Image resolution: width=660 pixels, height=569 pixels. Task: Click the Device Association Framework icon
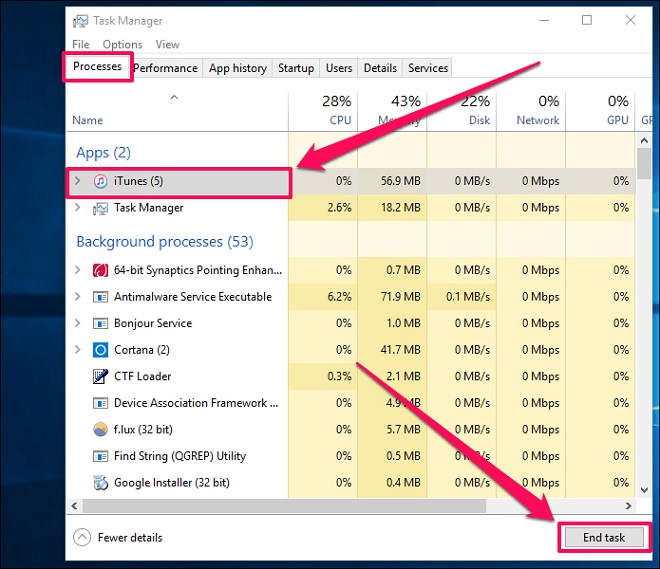pos(100,403)
